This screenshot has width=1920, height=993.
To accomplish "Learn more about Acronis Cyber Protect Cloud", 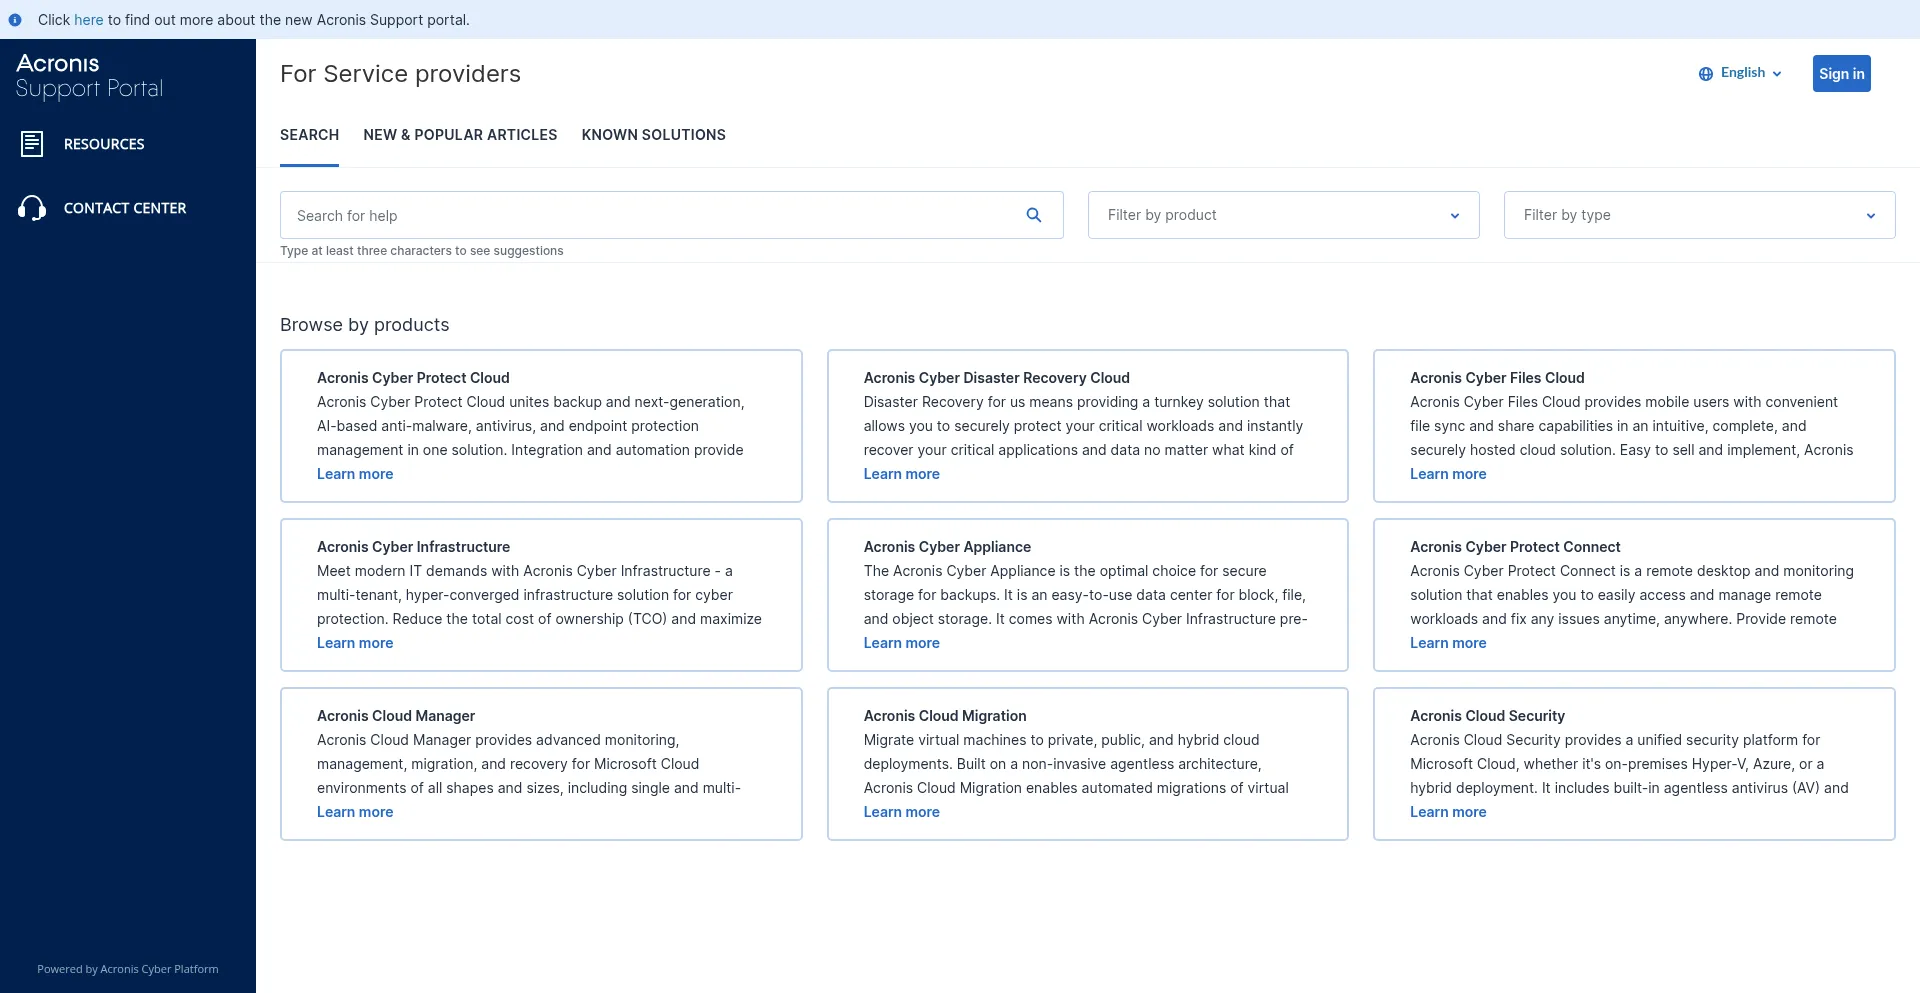I will click(355, 474).
